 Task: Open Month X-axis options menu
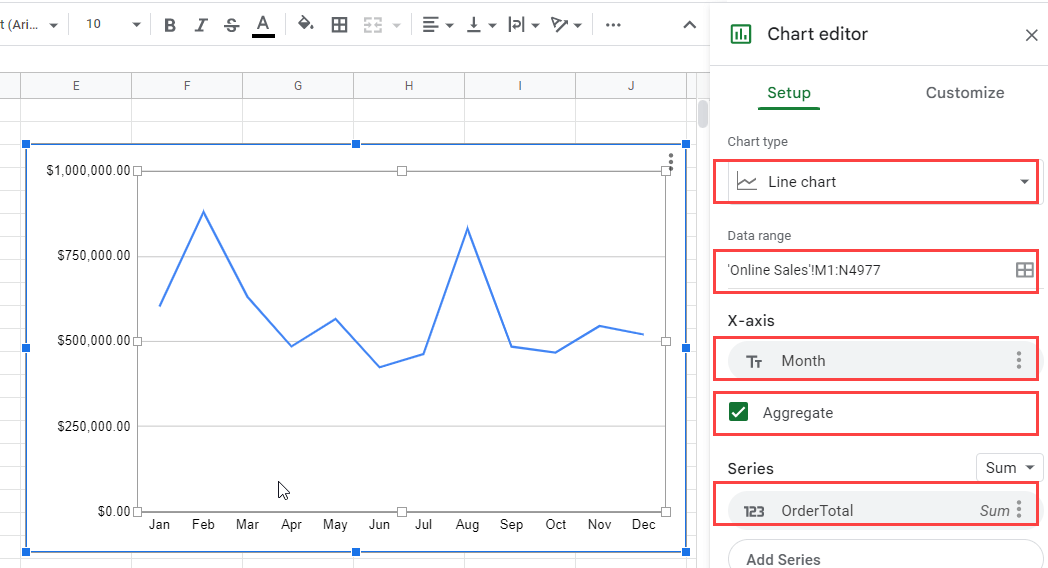pos(1019,360)
